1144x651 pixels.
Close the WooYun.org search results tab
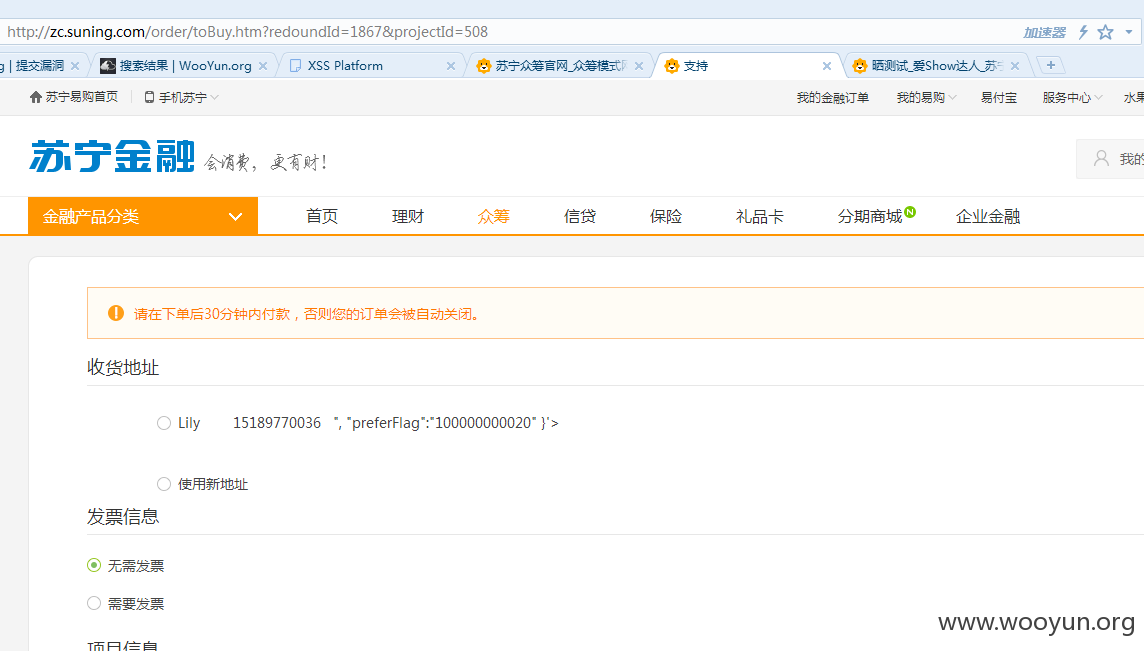tap(263, 66)
